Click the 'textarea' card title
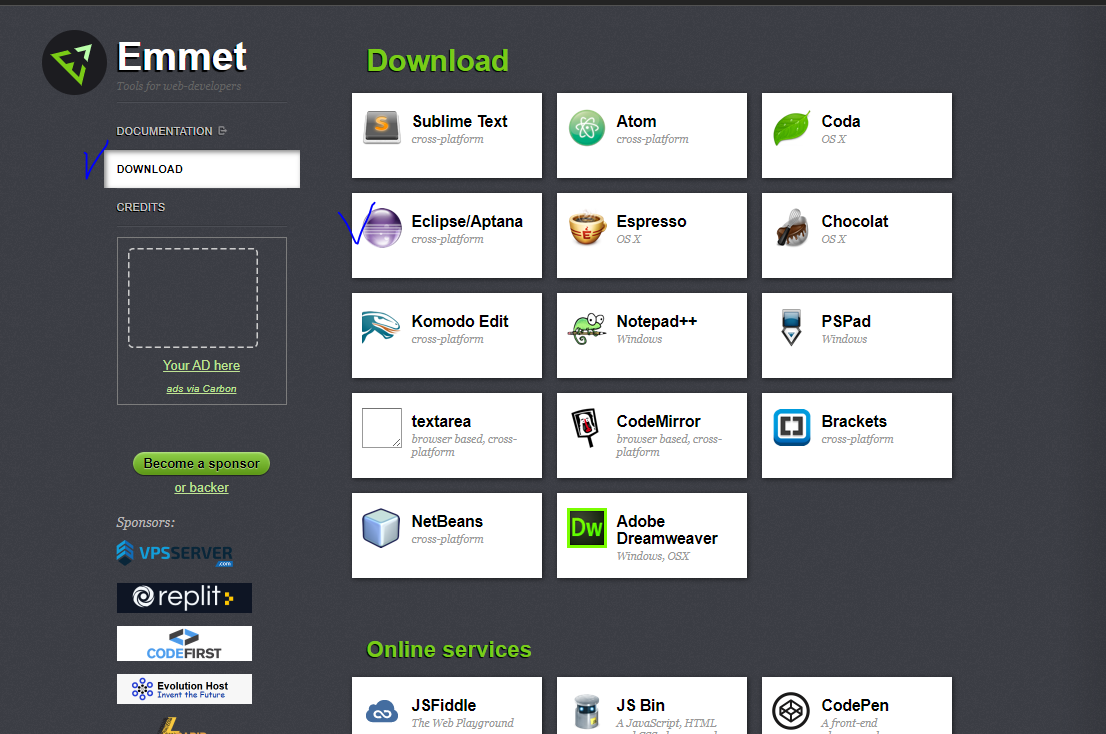Screen dimensions: 1106x734 (x=441, y=422)
